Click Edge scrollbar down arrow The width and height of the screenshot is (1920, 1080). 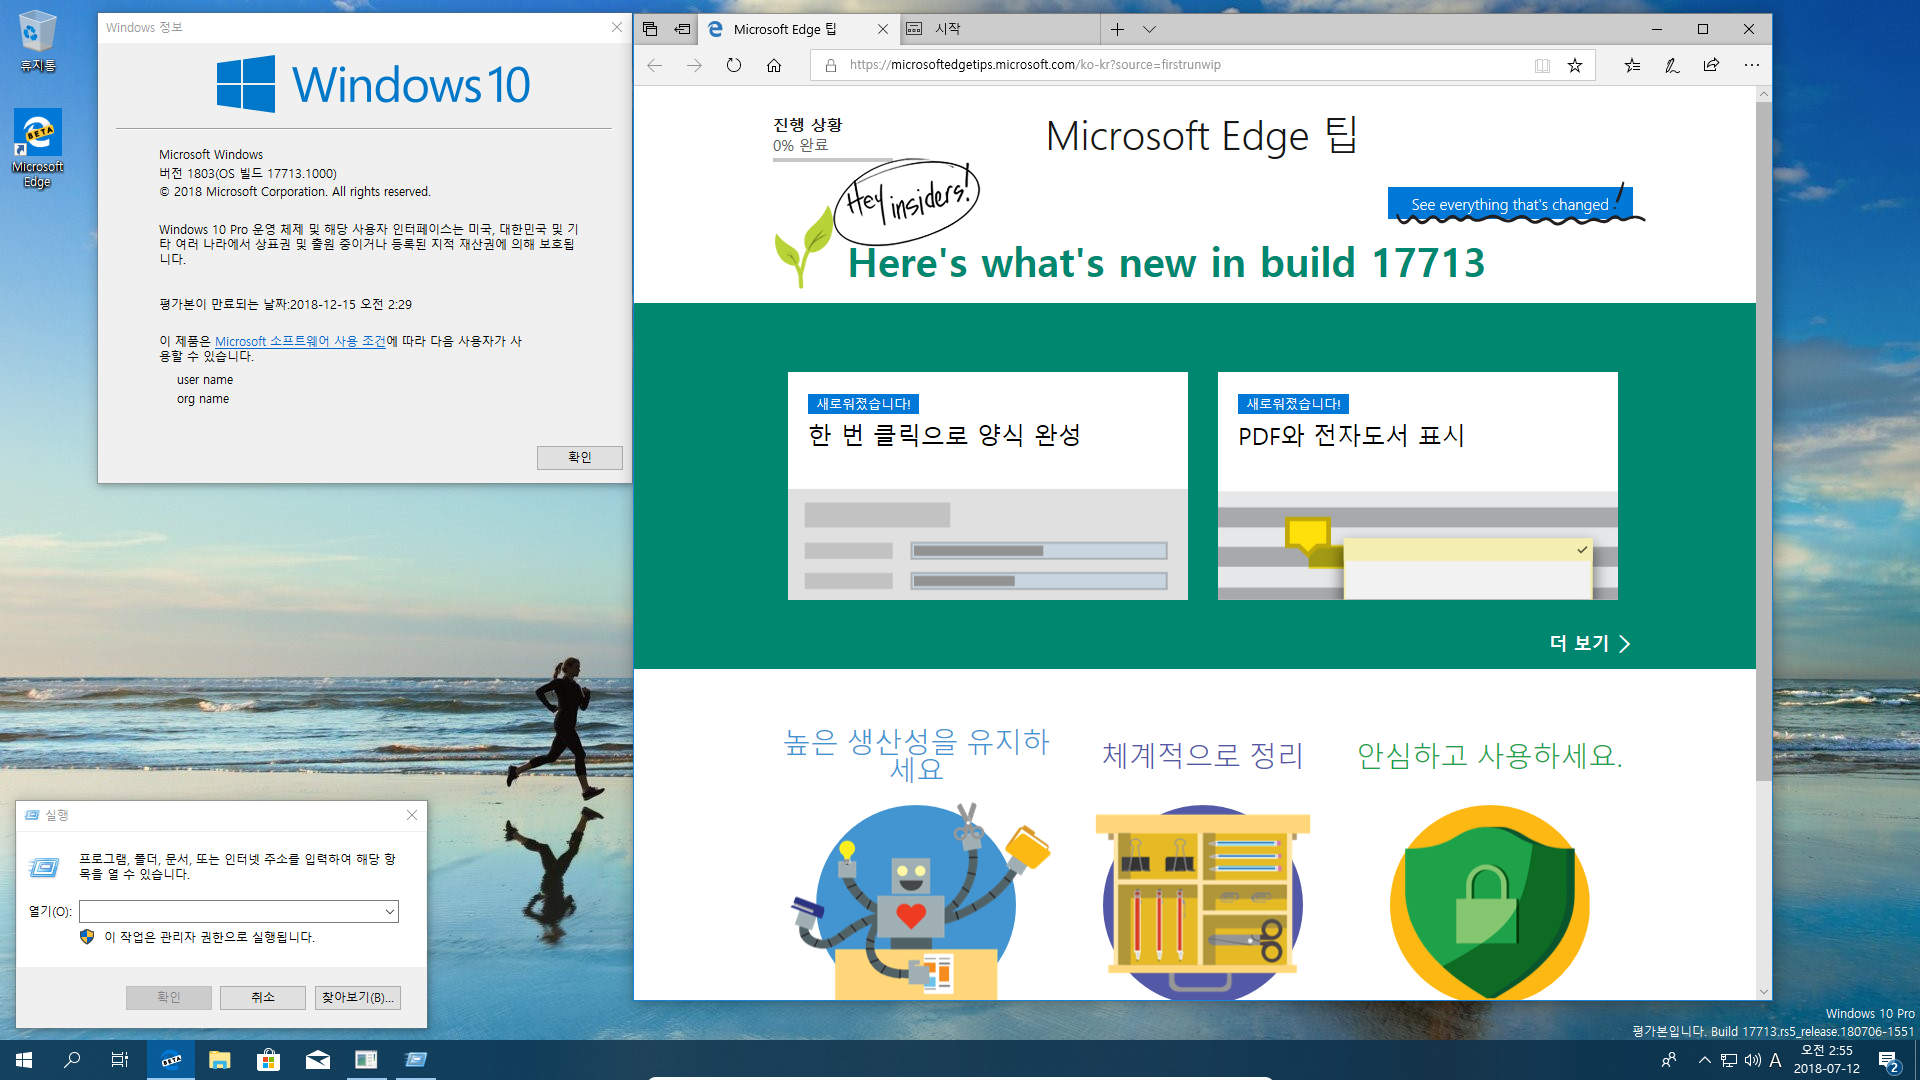coord(1764,992)
